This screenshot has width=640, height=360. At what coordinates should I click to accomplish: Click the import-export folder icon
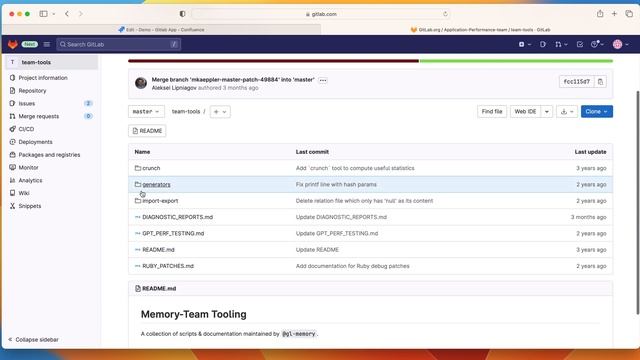(138, 200)
